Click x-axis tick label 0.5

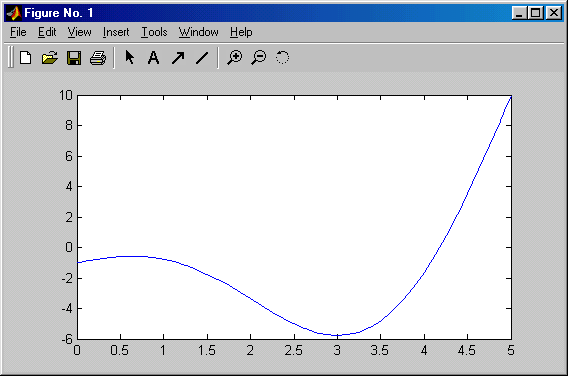pyautogui.click(x=120, y=351)
